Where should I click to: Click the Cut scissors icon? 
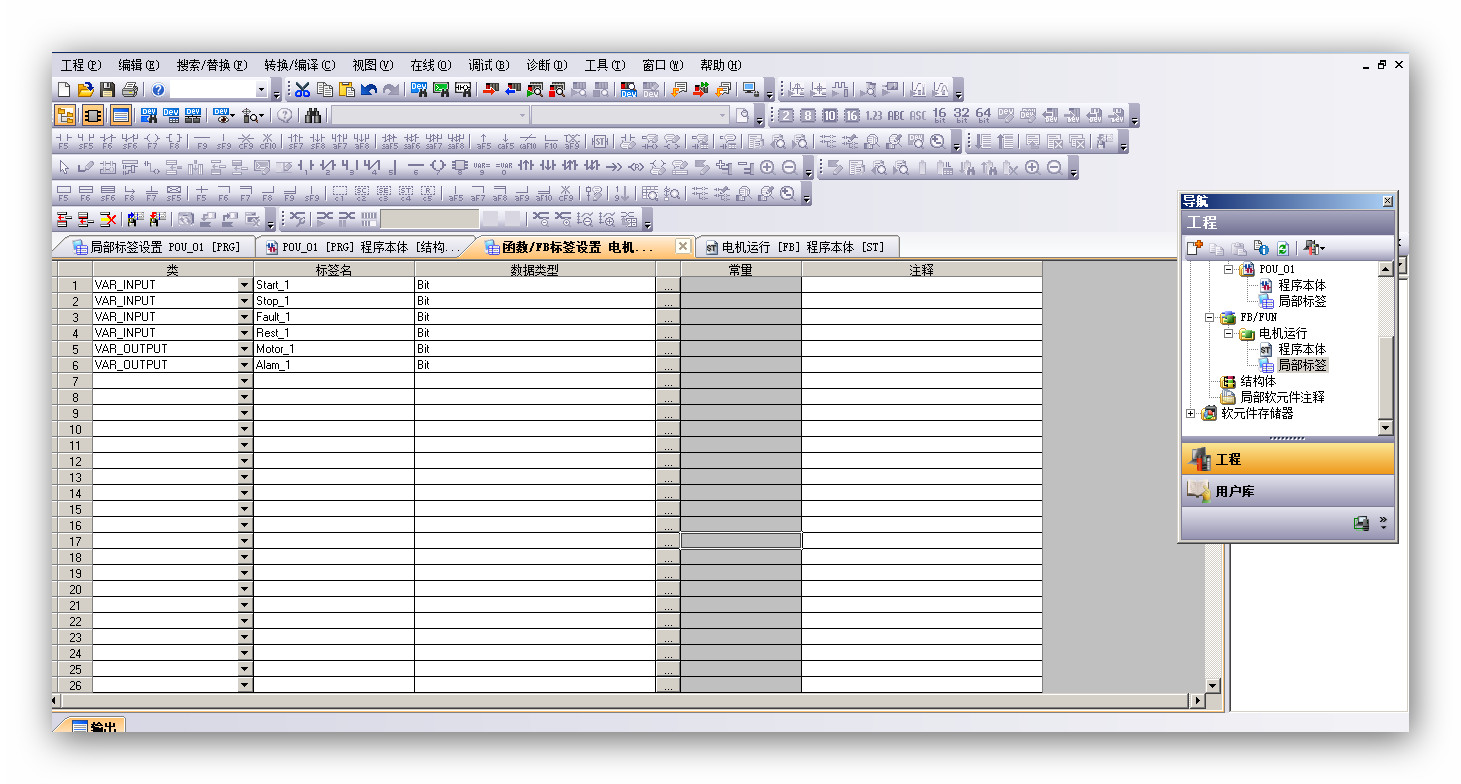(302, 90)
